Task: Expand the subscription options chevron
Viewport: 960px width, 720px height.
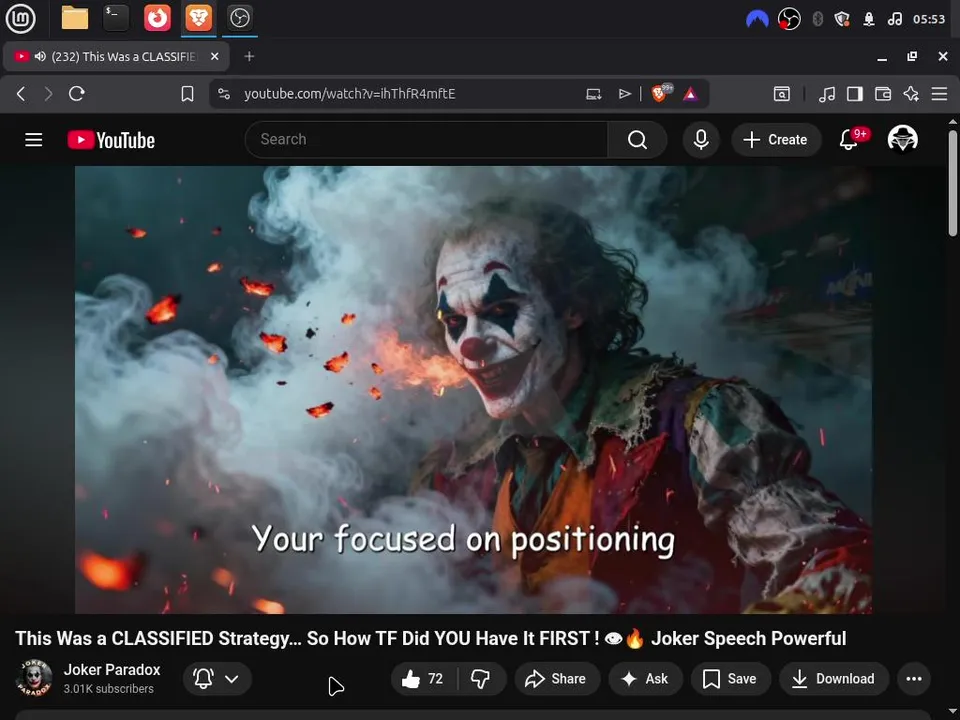Action: point(232,678)
